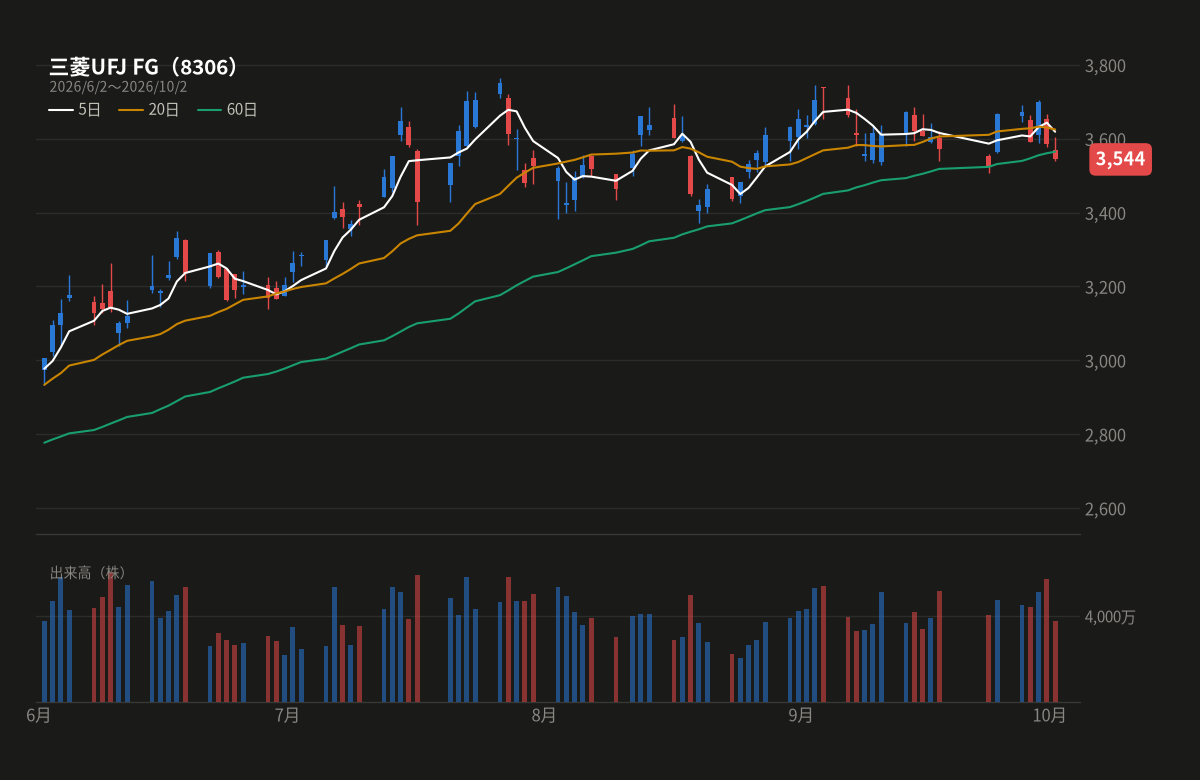This screenshot has width=1200, height=780.
Task: Click the 3,800 price axis label
Action: click(1106, 66)
